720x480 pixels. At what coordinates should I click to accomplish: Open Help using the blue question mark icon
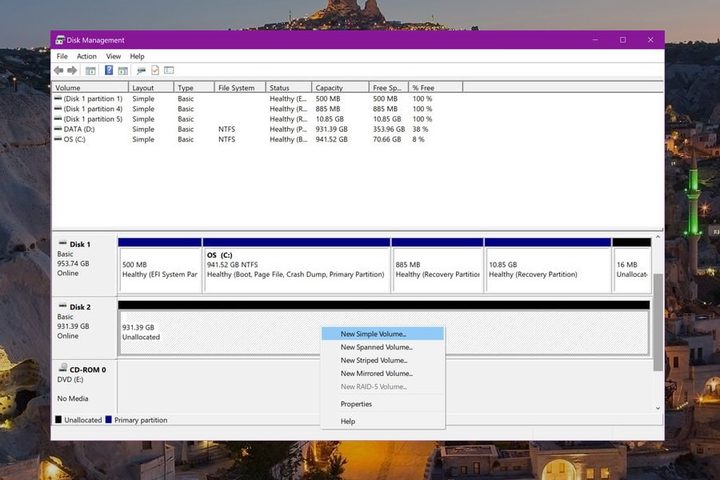click(x=108, y=71)
